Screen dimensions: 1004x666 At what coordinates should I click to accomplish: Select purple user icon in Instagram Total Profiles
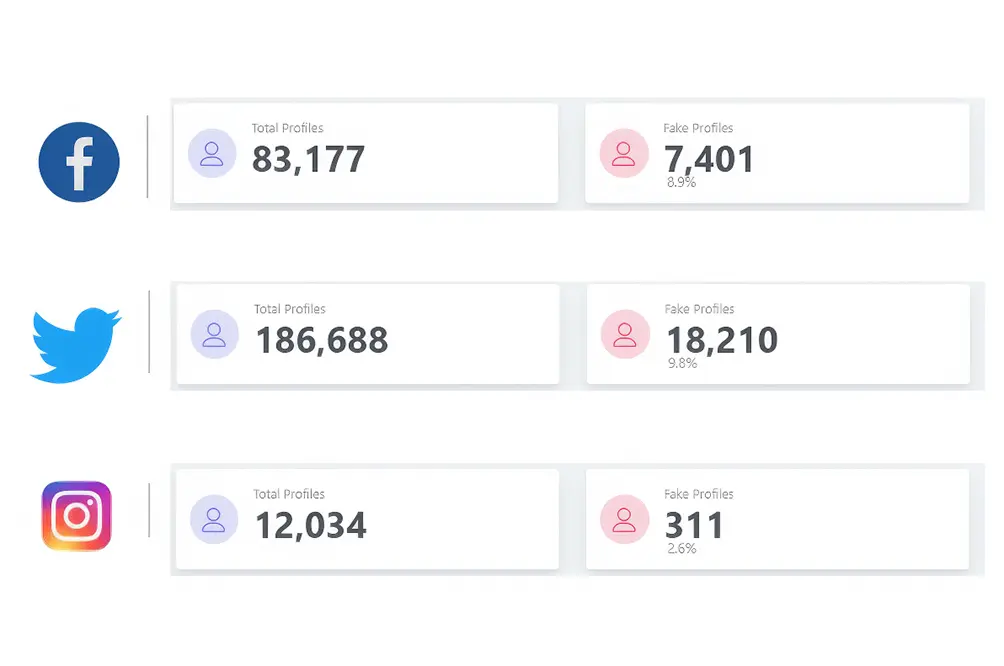click(214, 519)
